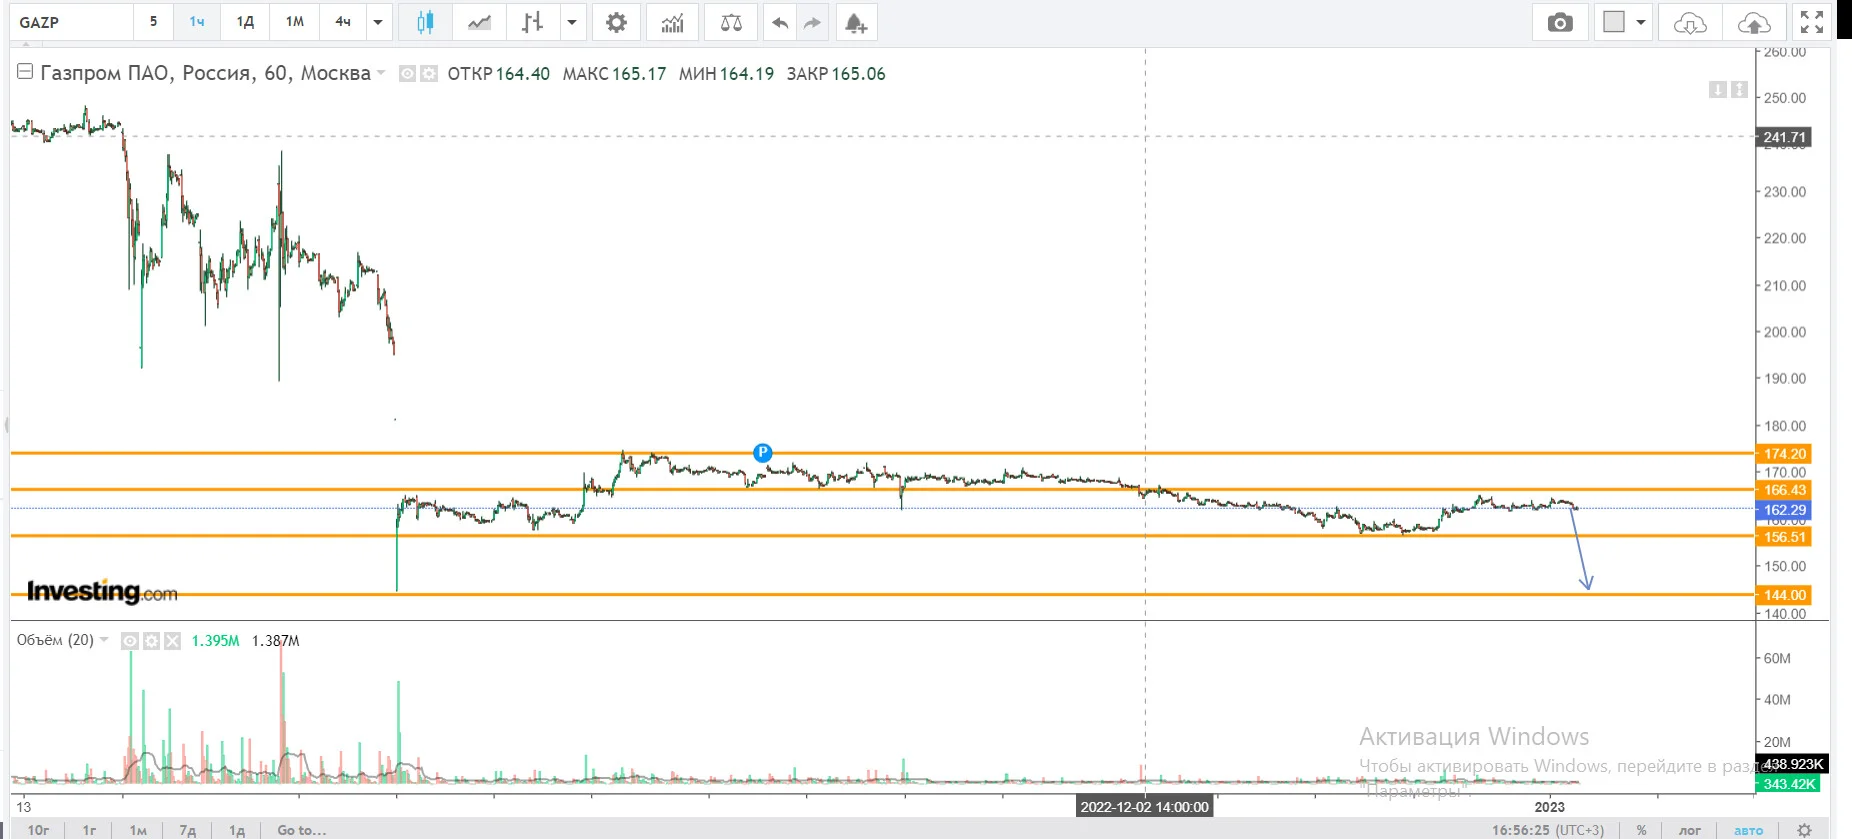Expand more timeframe intervals dropdown
Image resolution: width=1852 pixels, height=839 pixels.
[x=378, y=22]
